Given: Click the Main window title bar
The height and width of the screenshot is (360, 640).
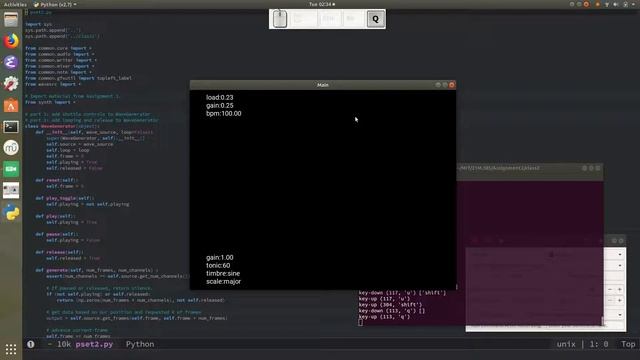Looking at the screenshot, I should point(322,85).
